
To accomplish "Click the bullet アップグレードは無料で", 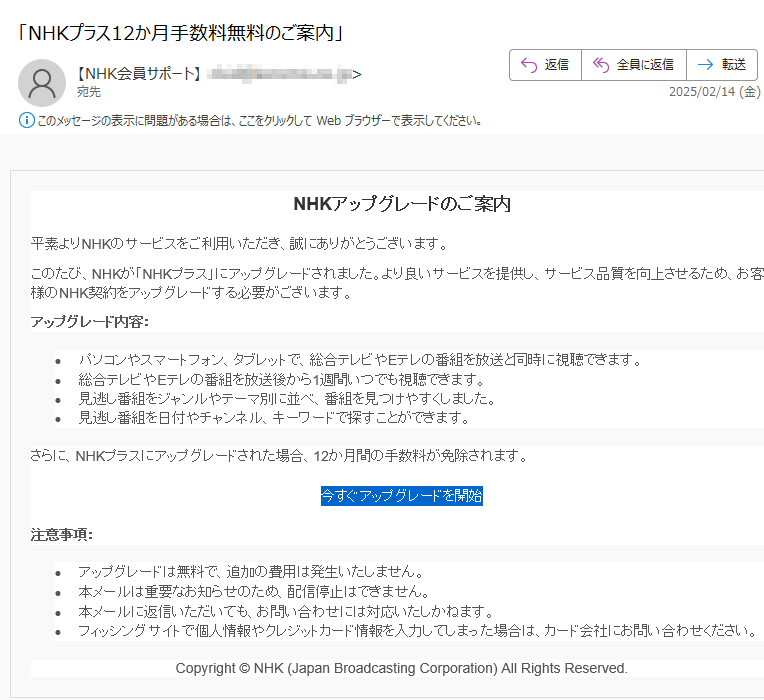I will point(251,571).
